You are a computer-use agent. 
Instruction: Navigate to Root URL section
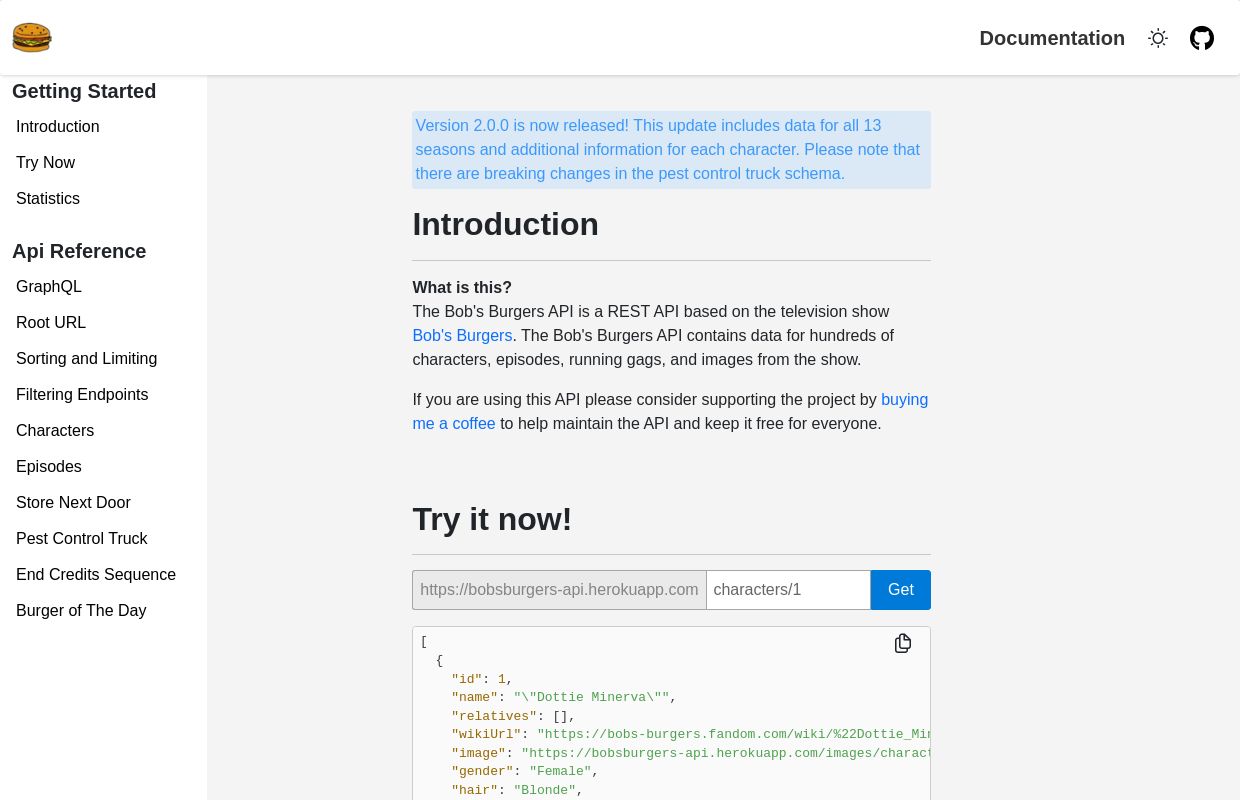pyautogui.click(x=51, y=323)
